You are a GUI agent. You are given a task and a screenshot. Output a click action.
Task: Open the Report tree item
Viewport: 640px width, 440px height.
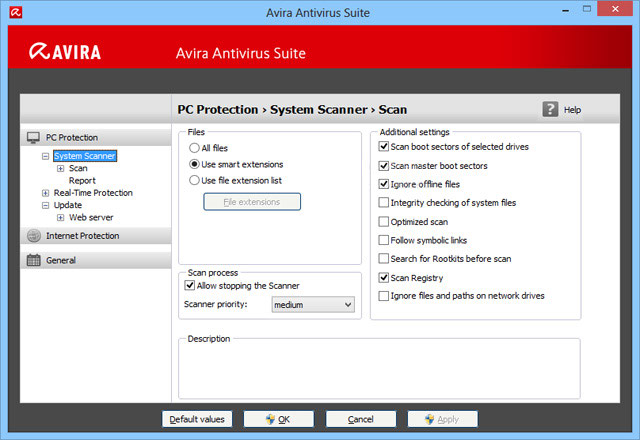click(82, 180)
